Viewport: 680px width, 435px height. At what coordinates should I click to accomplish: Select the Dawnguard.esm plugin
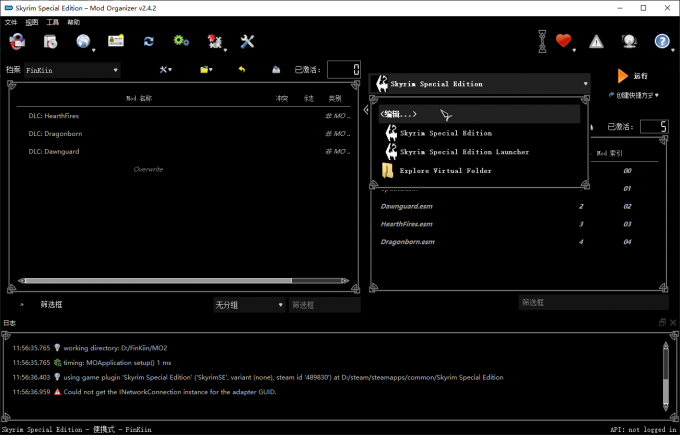516,206
